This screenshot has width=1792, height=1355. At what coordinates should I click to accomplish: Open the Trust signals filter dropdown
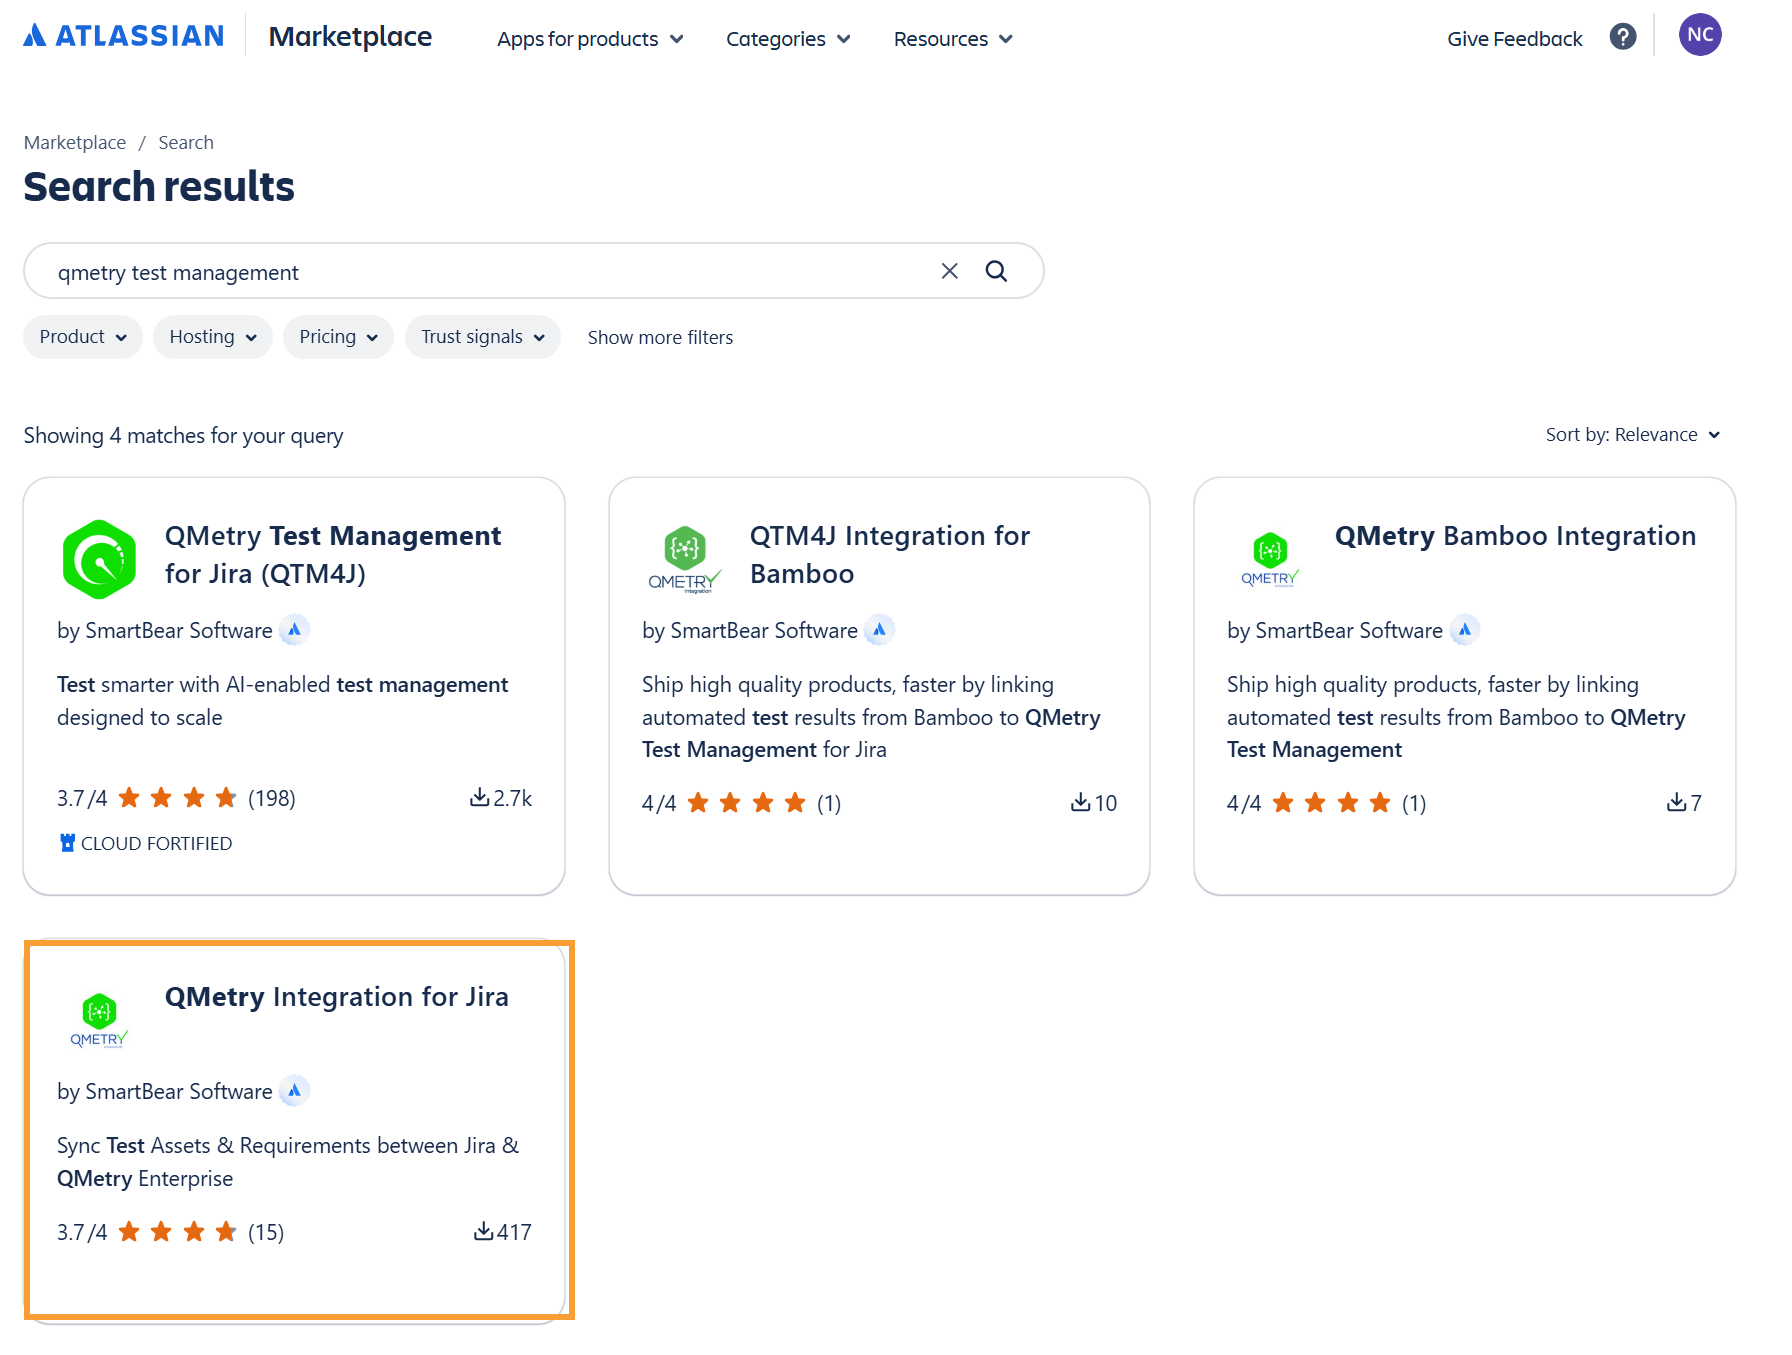tap(483, 337)
